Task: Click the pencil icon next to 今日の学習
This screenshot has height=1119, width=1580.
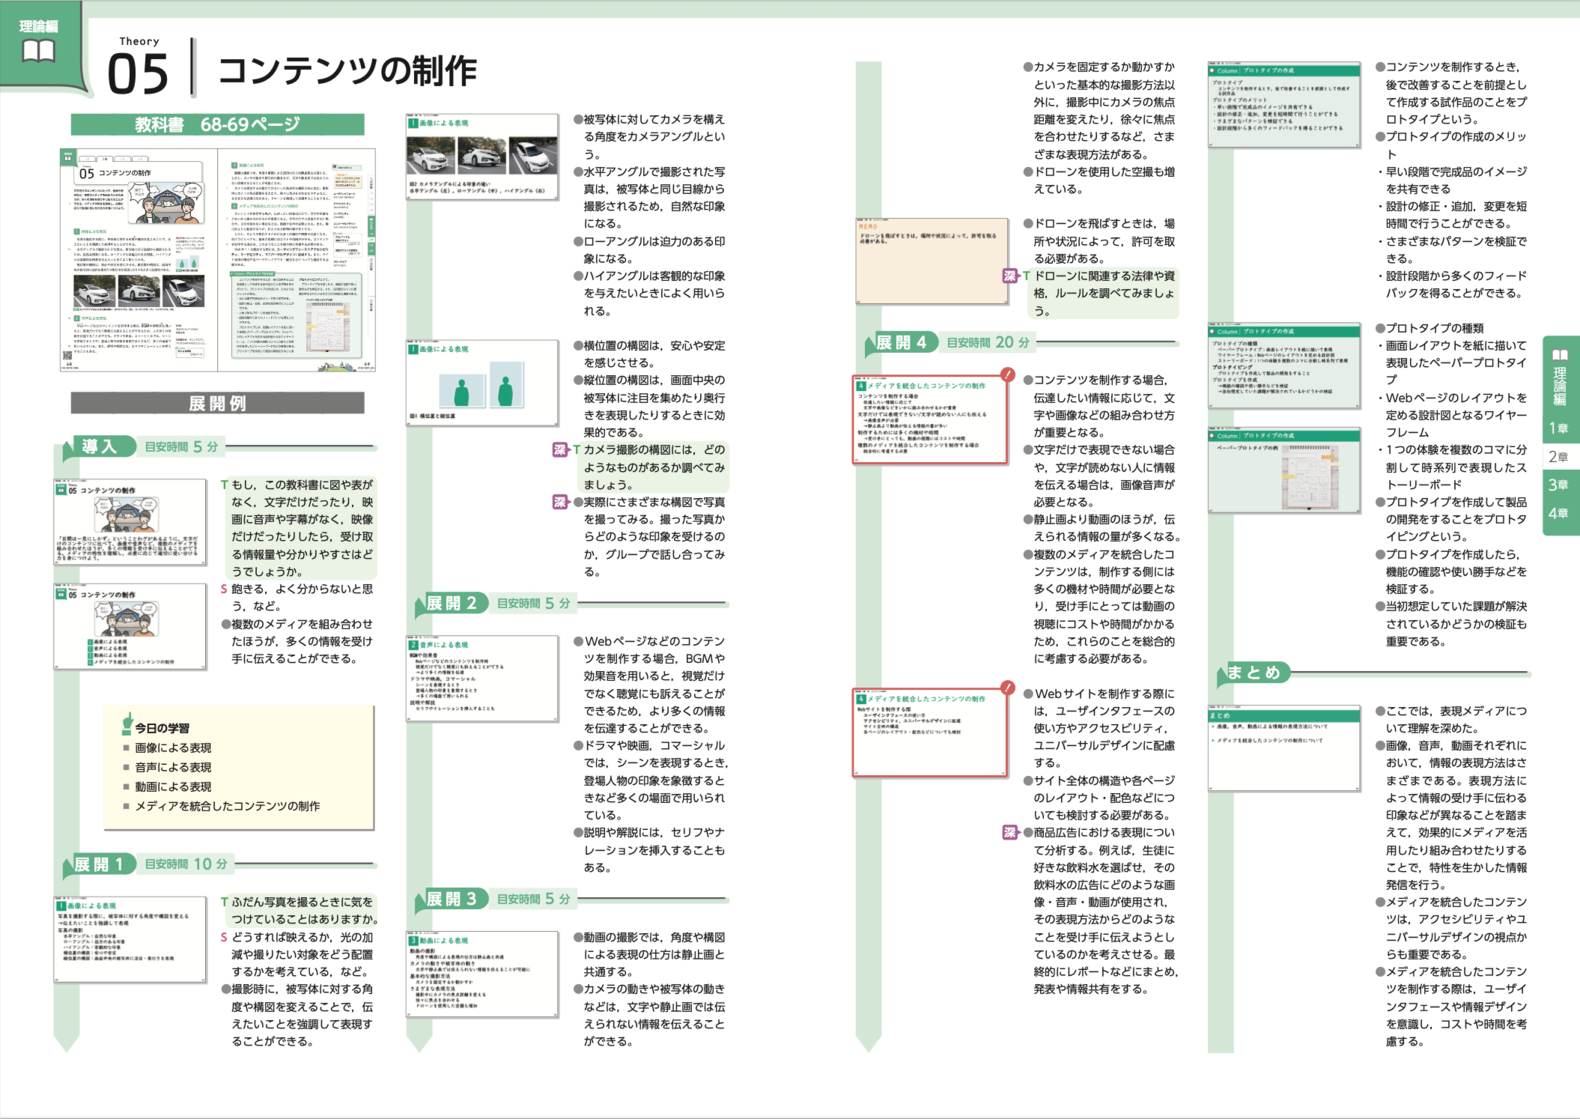Action: (127, 723)
